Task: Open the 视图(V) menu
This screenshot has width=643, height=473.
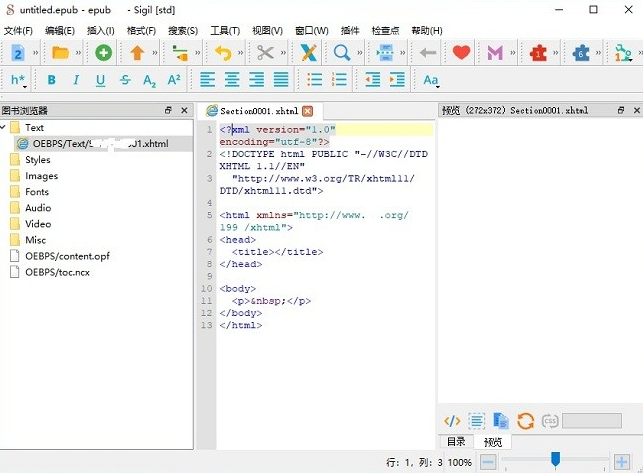Action: [x=267, y=31]
